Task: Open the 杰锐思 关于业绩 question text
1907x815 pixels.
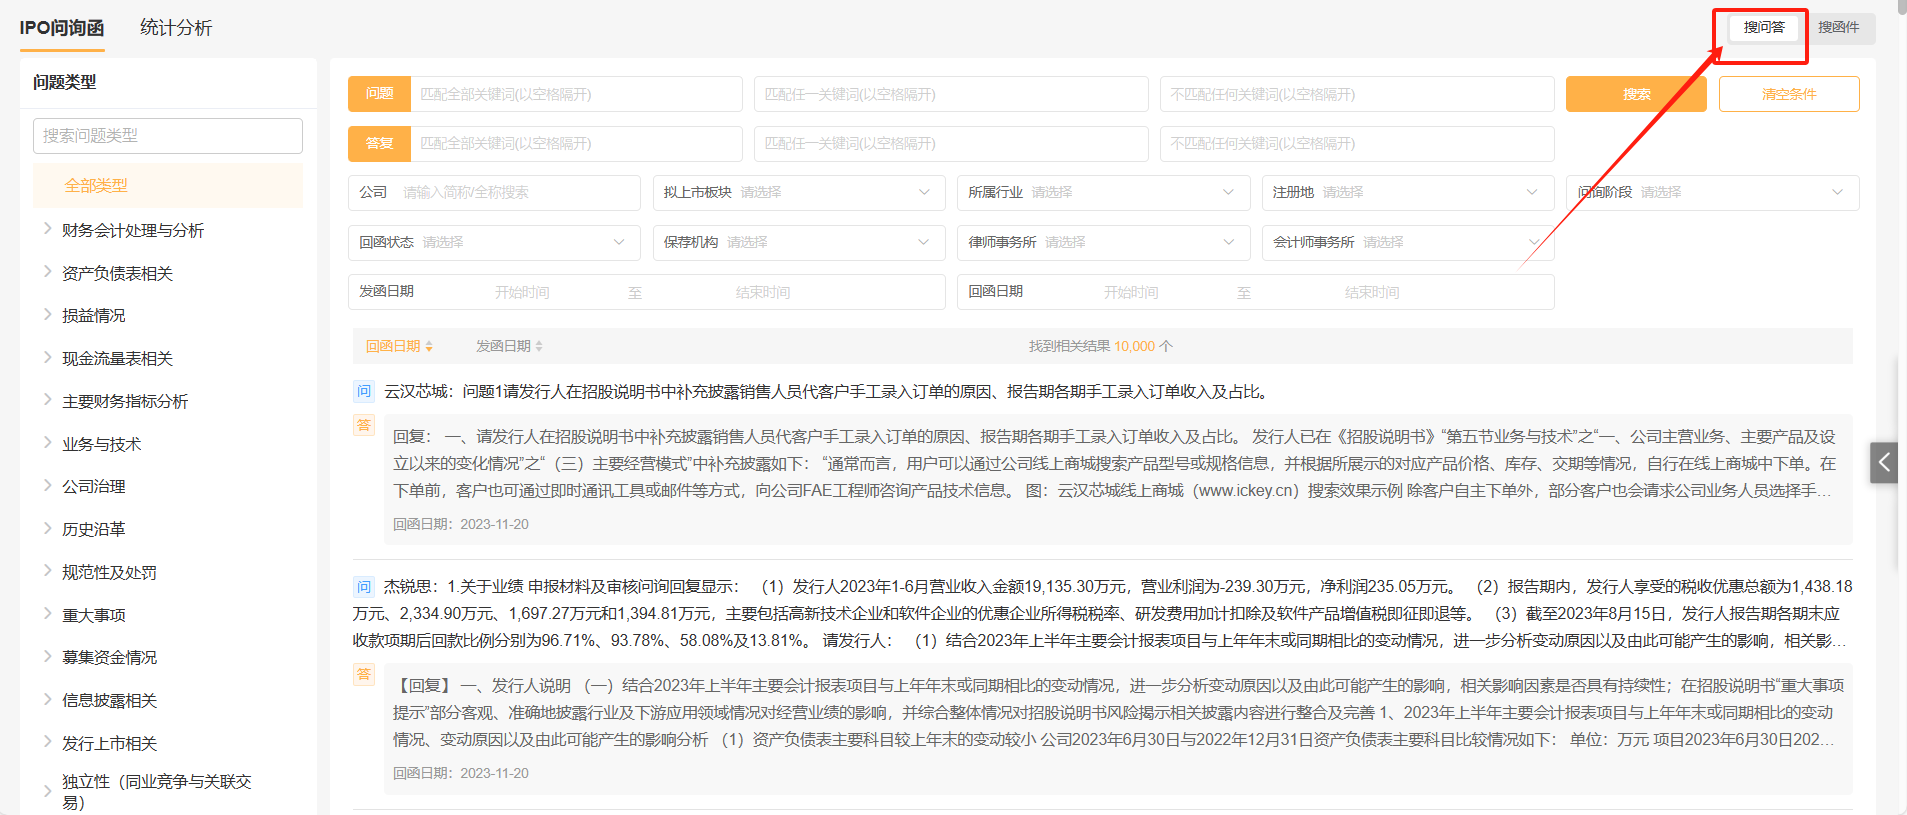Action: point(1102,613)
